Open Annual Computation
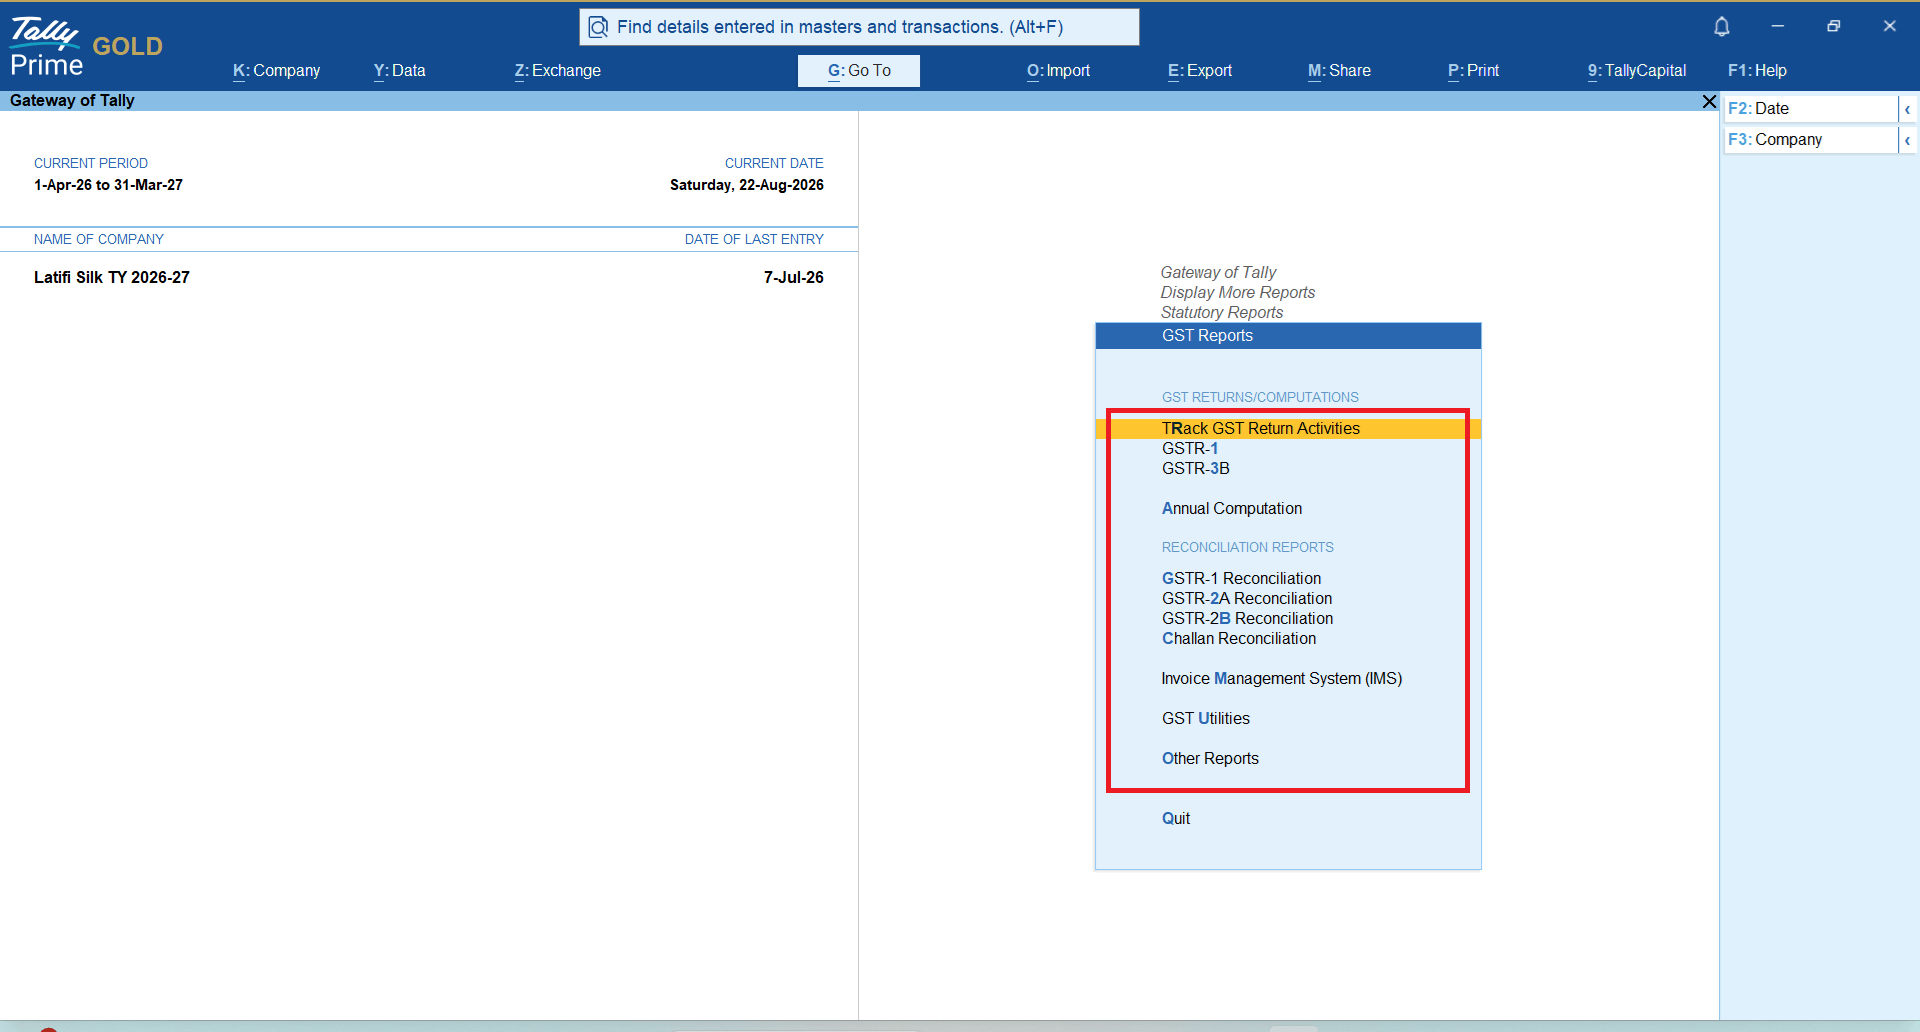Image resolution: width=1920 pixels, height=1032 pixels. point(1231,509)
